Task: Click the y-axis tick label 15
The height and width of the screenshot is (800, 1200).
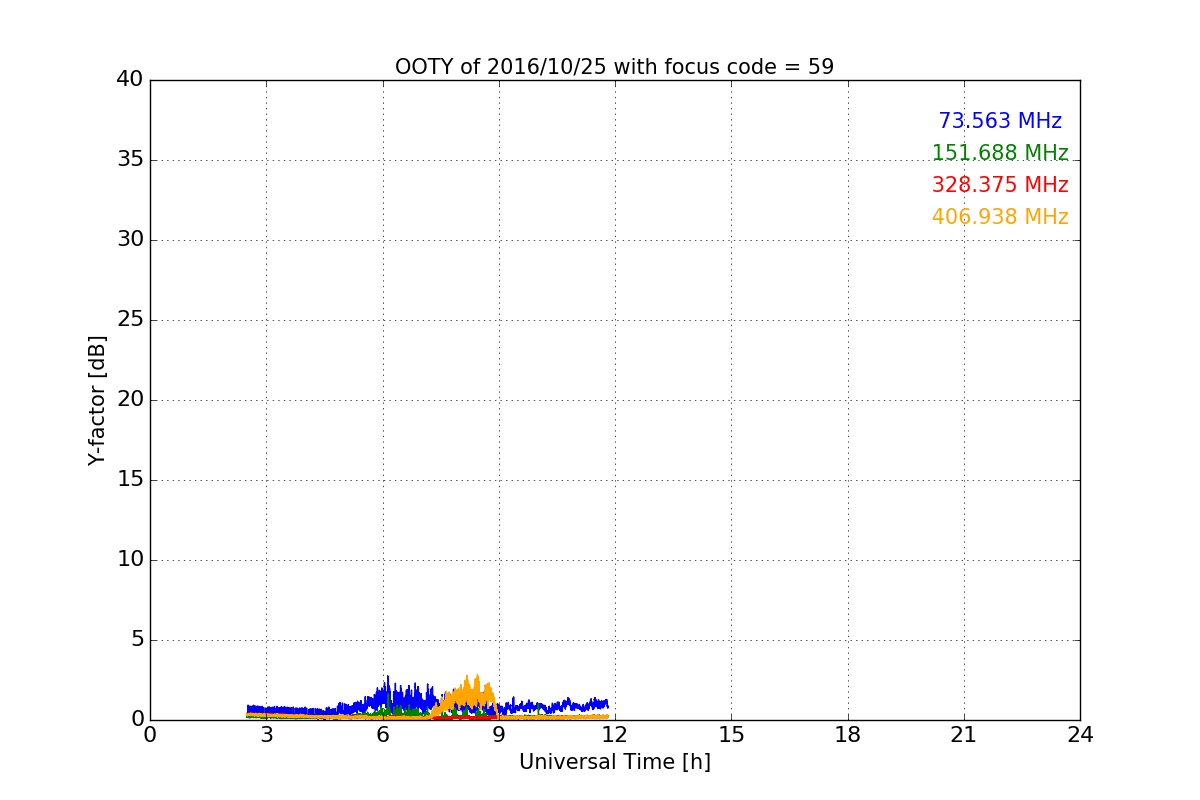Action: click(x=130, y=480)
